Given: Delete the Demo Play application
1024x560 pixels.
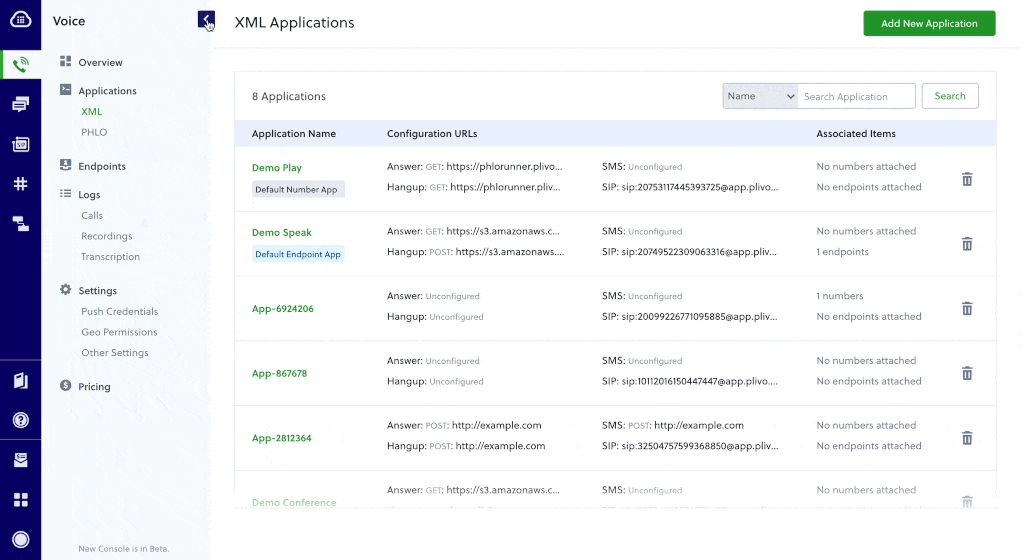Looking at the screenshot, I should click(967, 179).
